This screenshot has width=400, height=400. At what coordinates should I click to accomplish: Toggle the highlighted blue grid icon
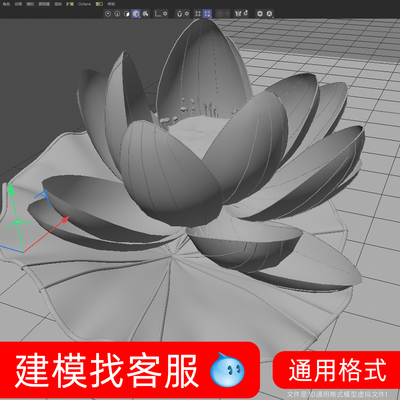coord(207,14)
